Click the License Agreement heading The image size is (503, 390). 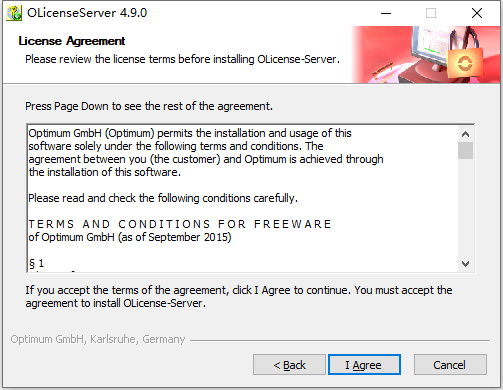pos(72,41)
